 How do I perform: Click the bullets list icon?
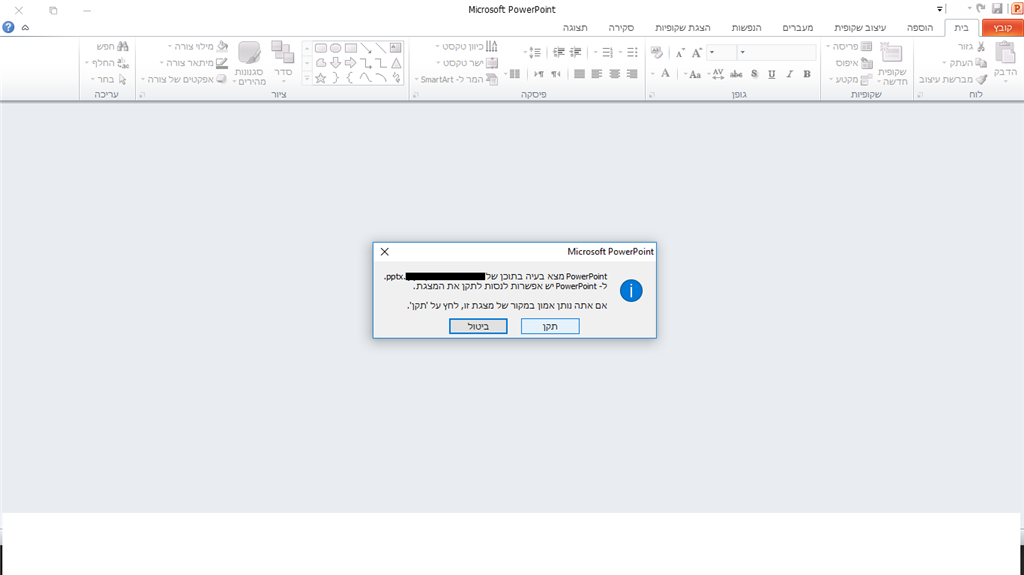point(632,52)
